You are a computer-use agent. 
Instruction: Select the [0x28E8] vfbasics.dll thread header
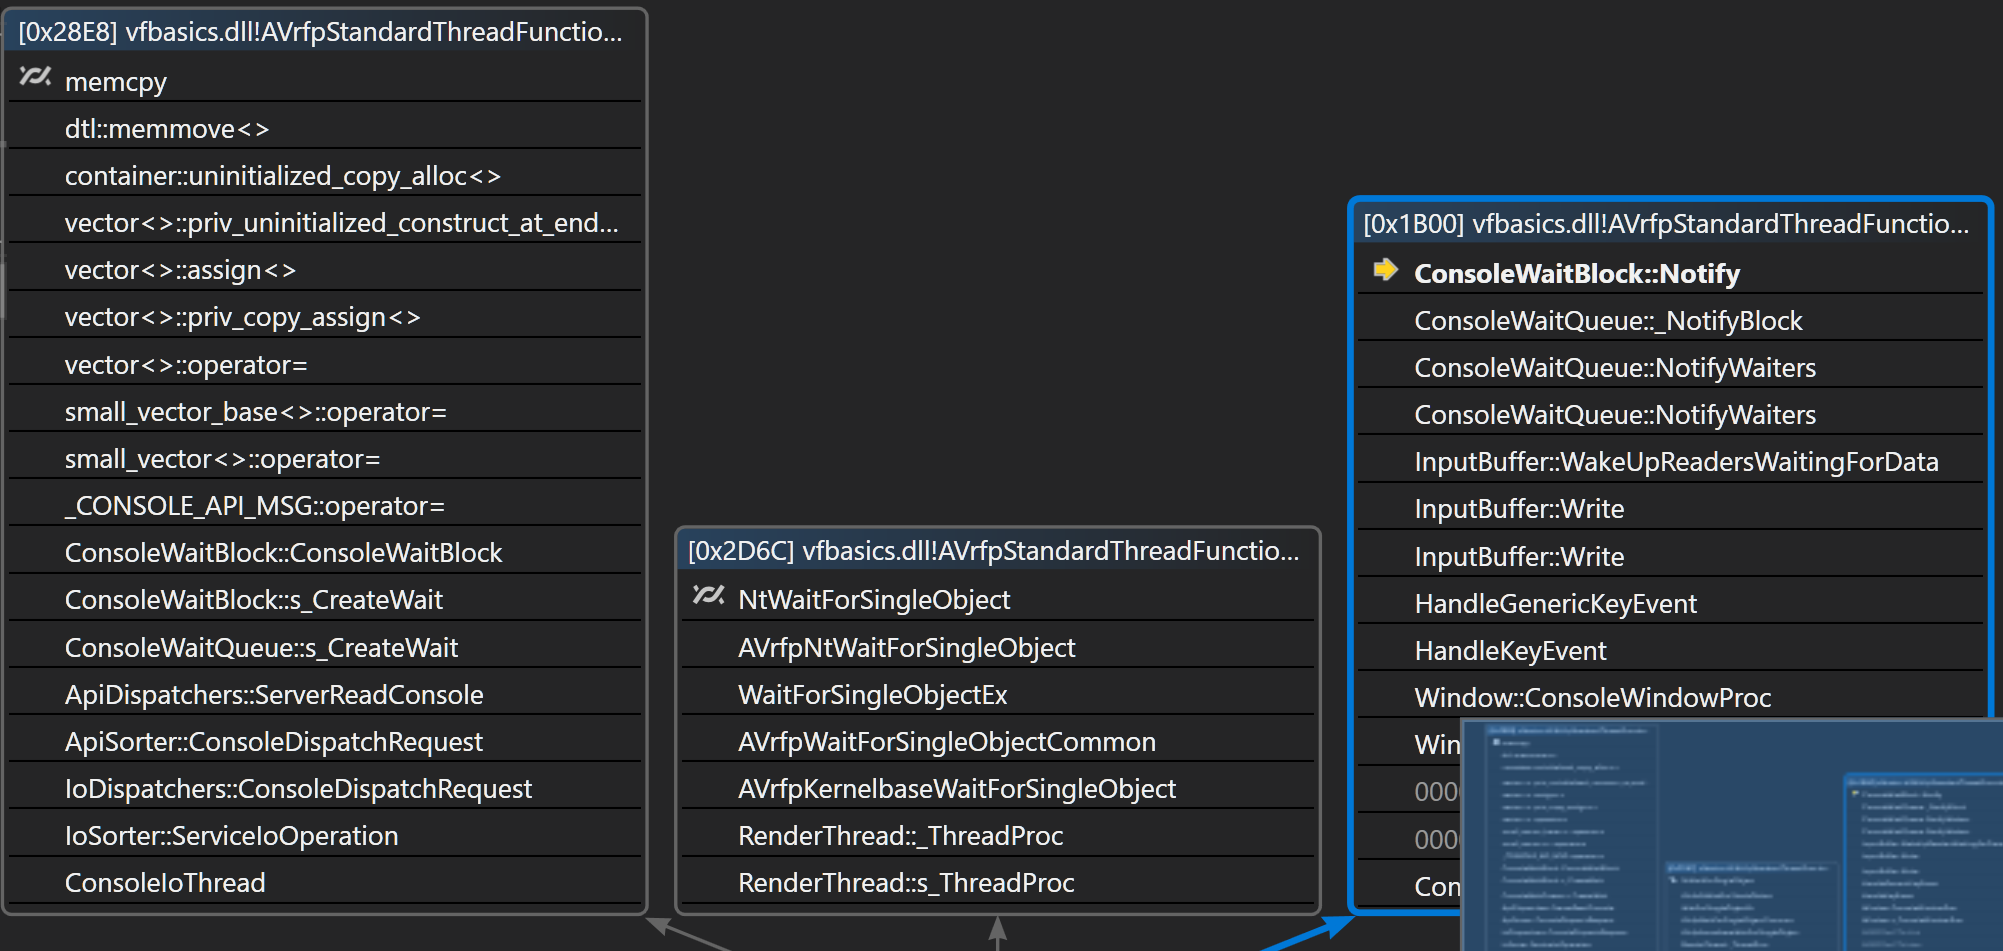(325, 32)
